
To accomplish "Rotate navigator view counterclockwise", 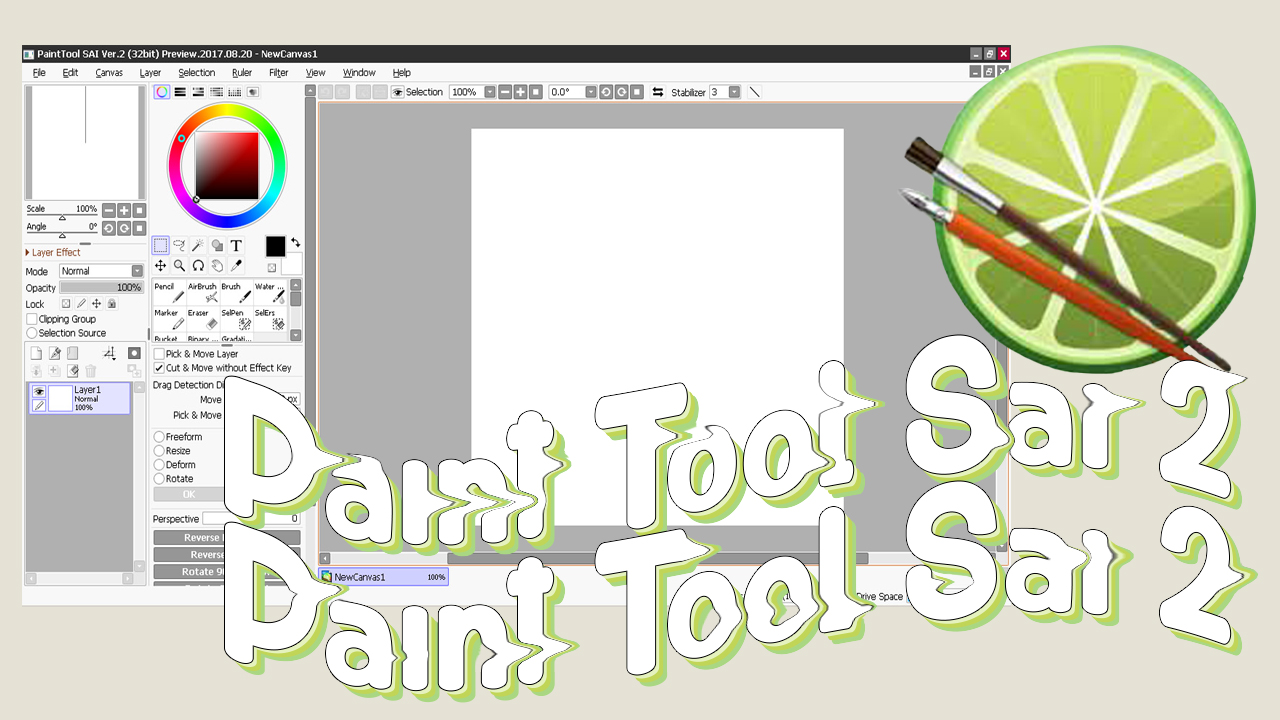I will 109,228.
